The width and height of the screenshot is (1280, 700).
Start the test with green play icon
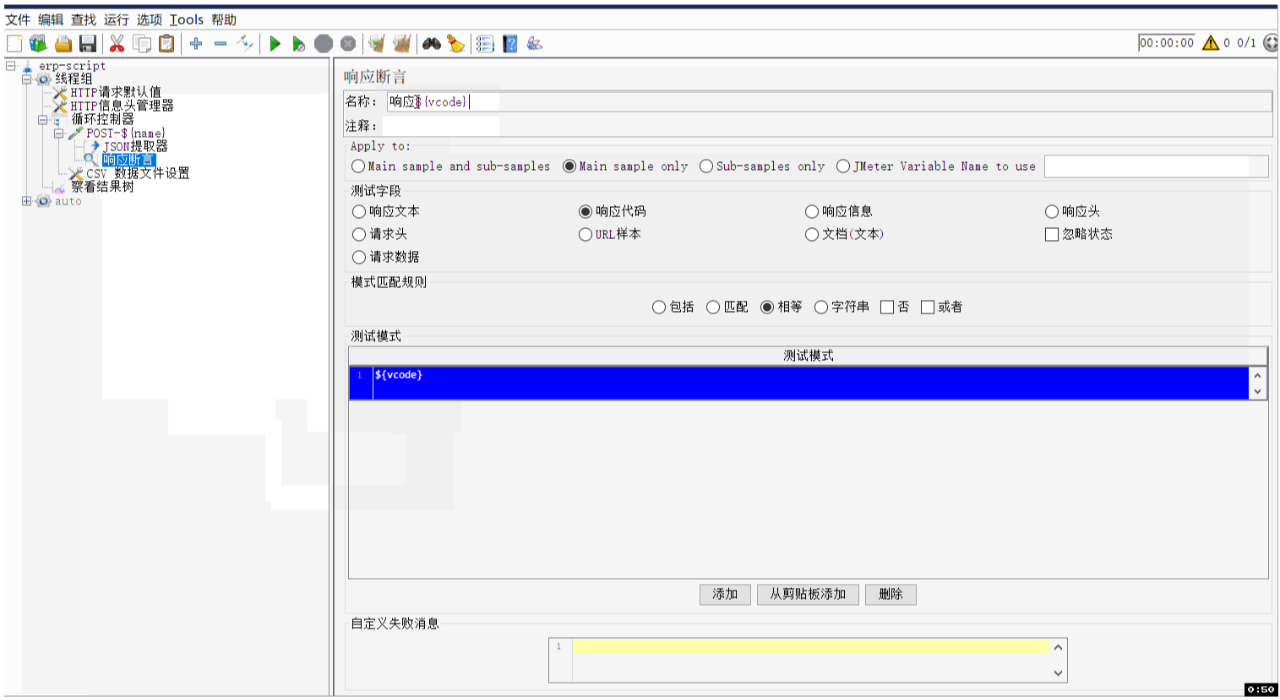[274, 43]
